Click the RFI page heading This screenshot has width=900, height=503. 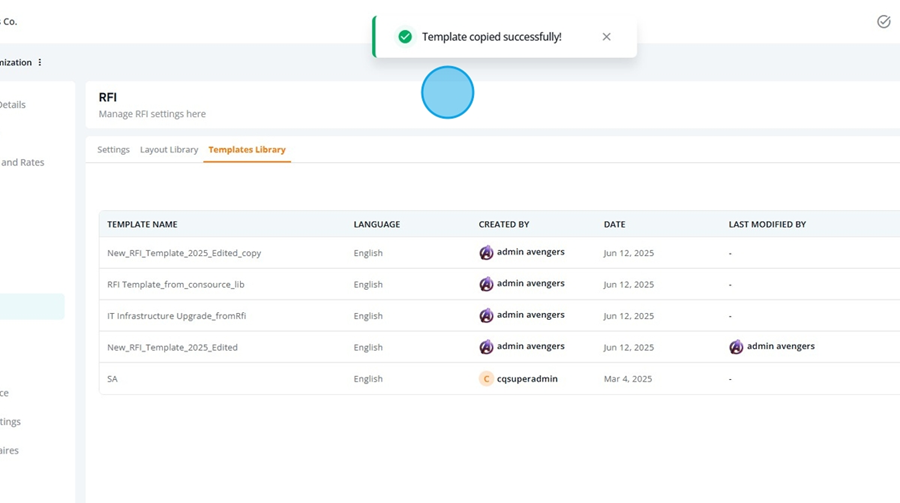(x=107, y=97)
